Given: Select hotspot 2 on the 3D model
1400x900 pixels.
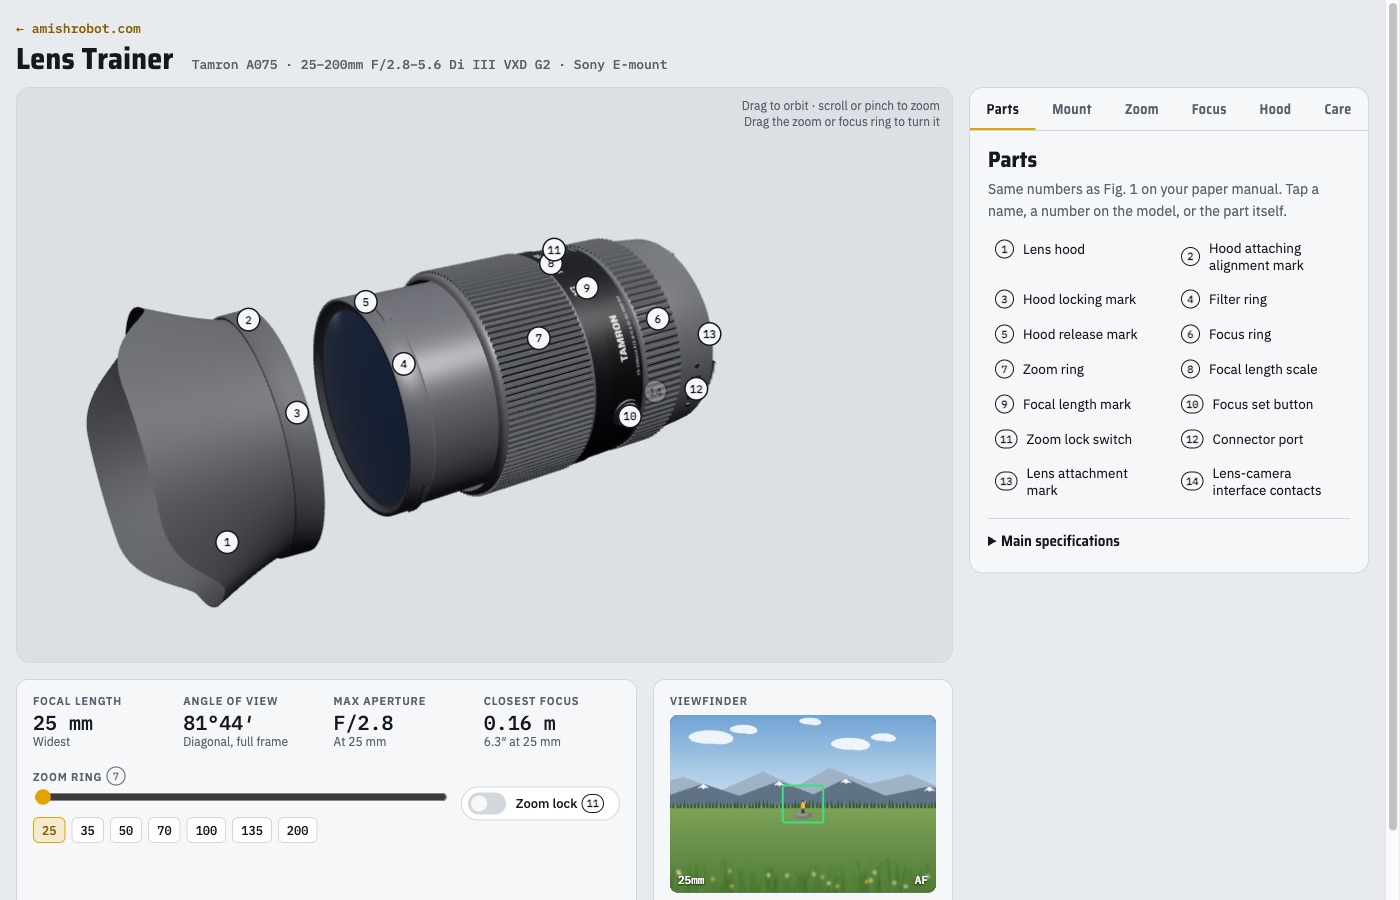Looking at the screenshot, I should pyautogui.click(x=249, y=320).
